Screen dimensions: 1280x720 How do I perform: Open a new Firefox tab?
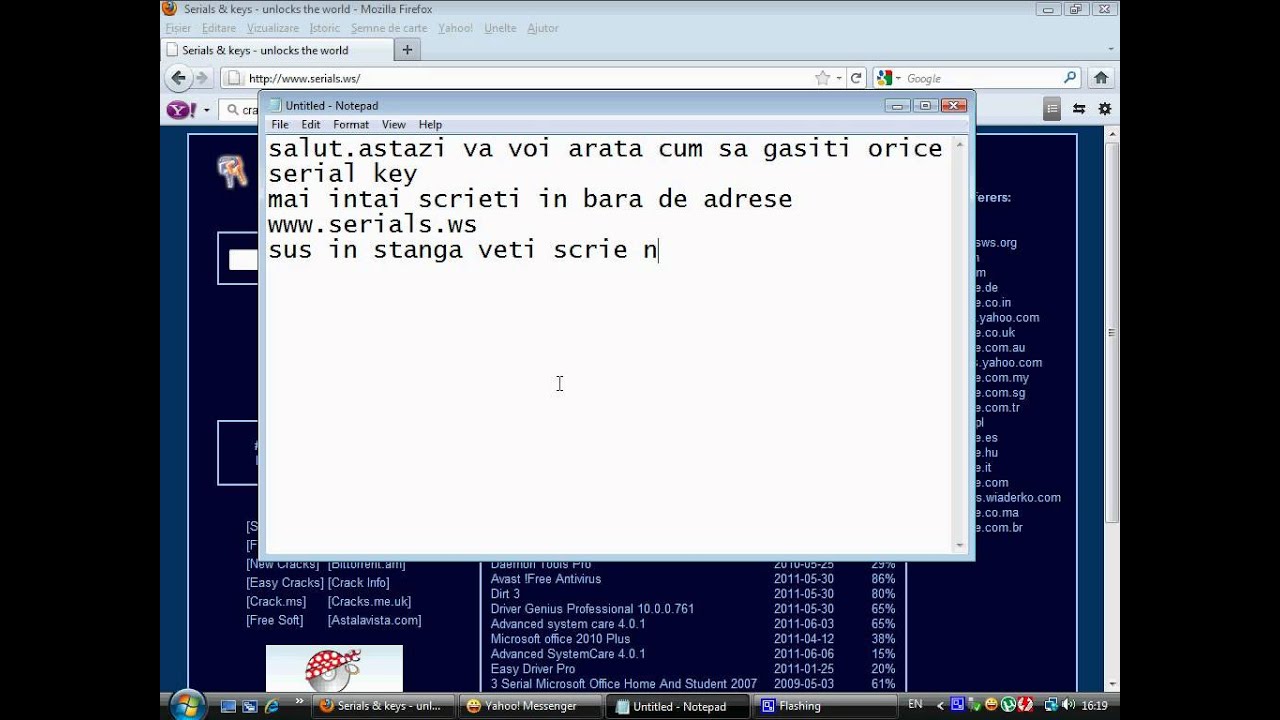pyautogui.click(x=407, y=50)
